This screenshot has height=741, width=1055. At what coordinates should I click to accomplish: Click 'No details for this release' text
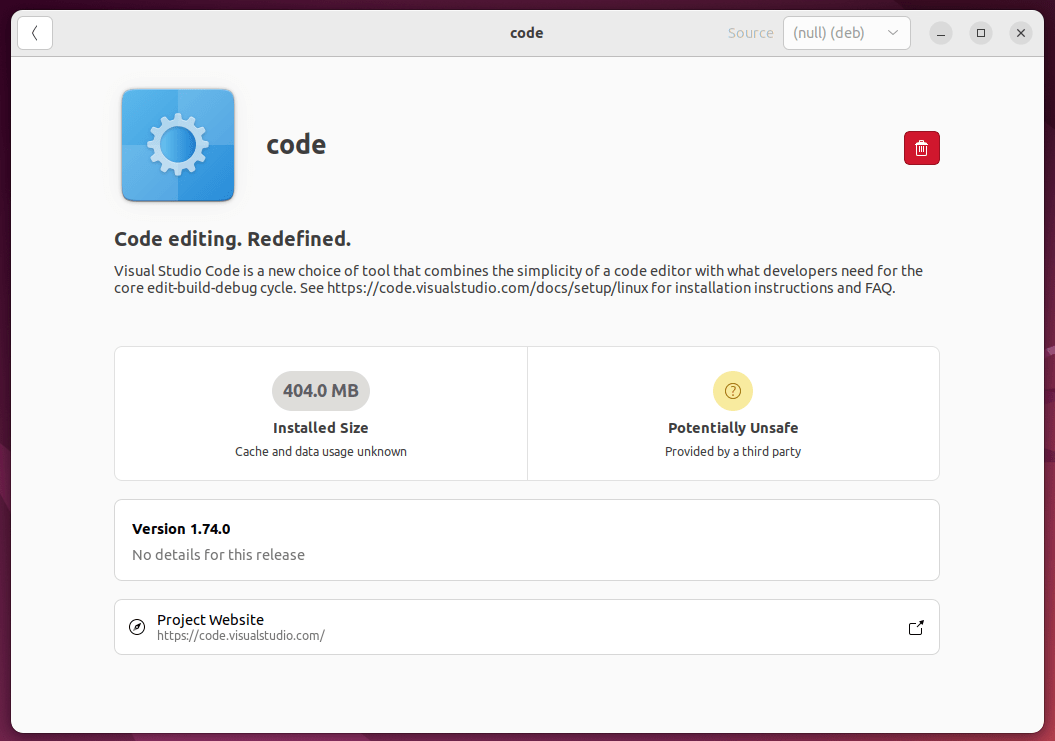(x=219, y=555)
